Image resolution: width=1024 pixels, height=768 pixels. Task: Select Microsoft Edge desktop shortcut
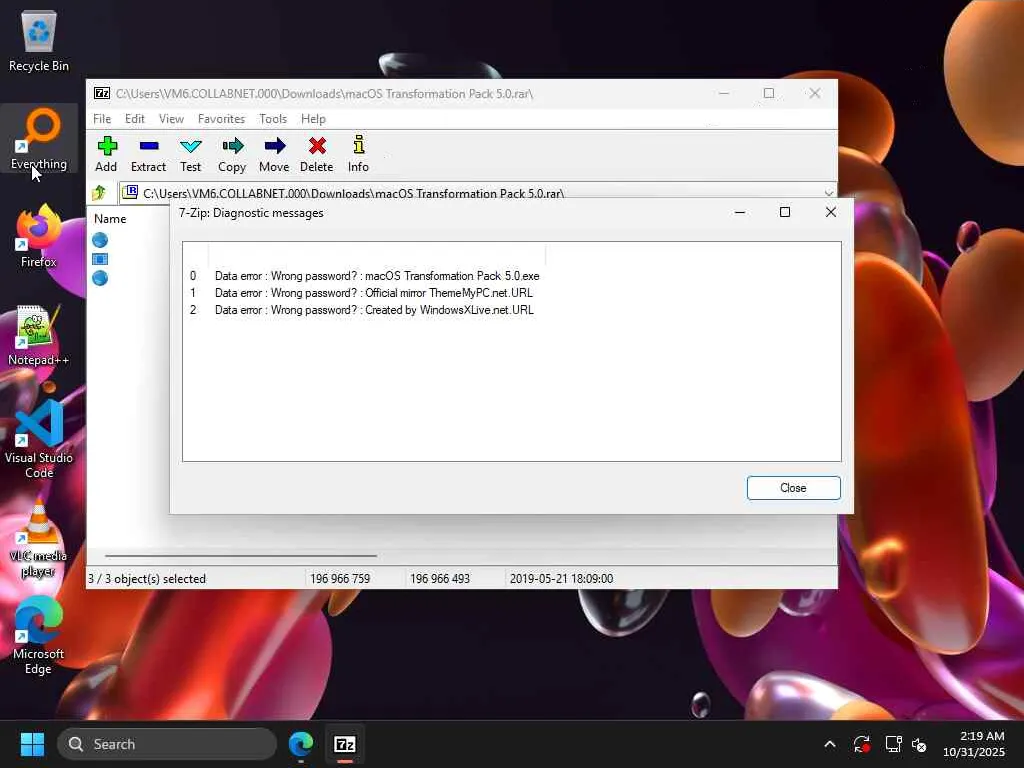pyautogui.click(x=39, y=636)
